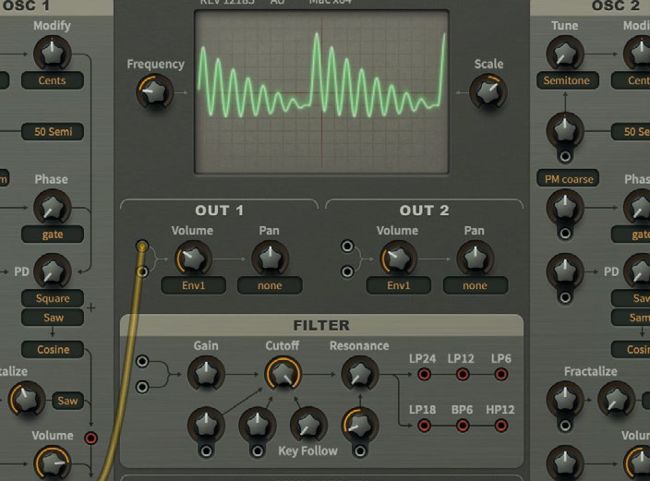Open the OSC 1 Cents dropdown
Screen dimensions: 650x481
coord(52,80)
